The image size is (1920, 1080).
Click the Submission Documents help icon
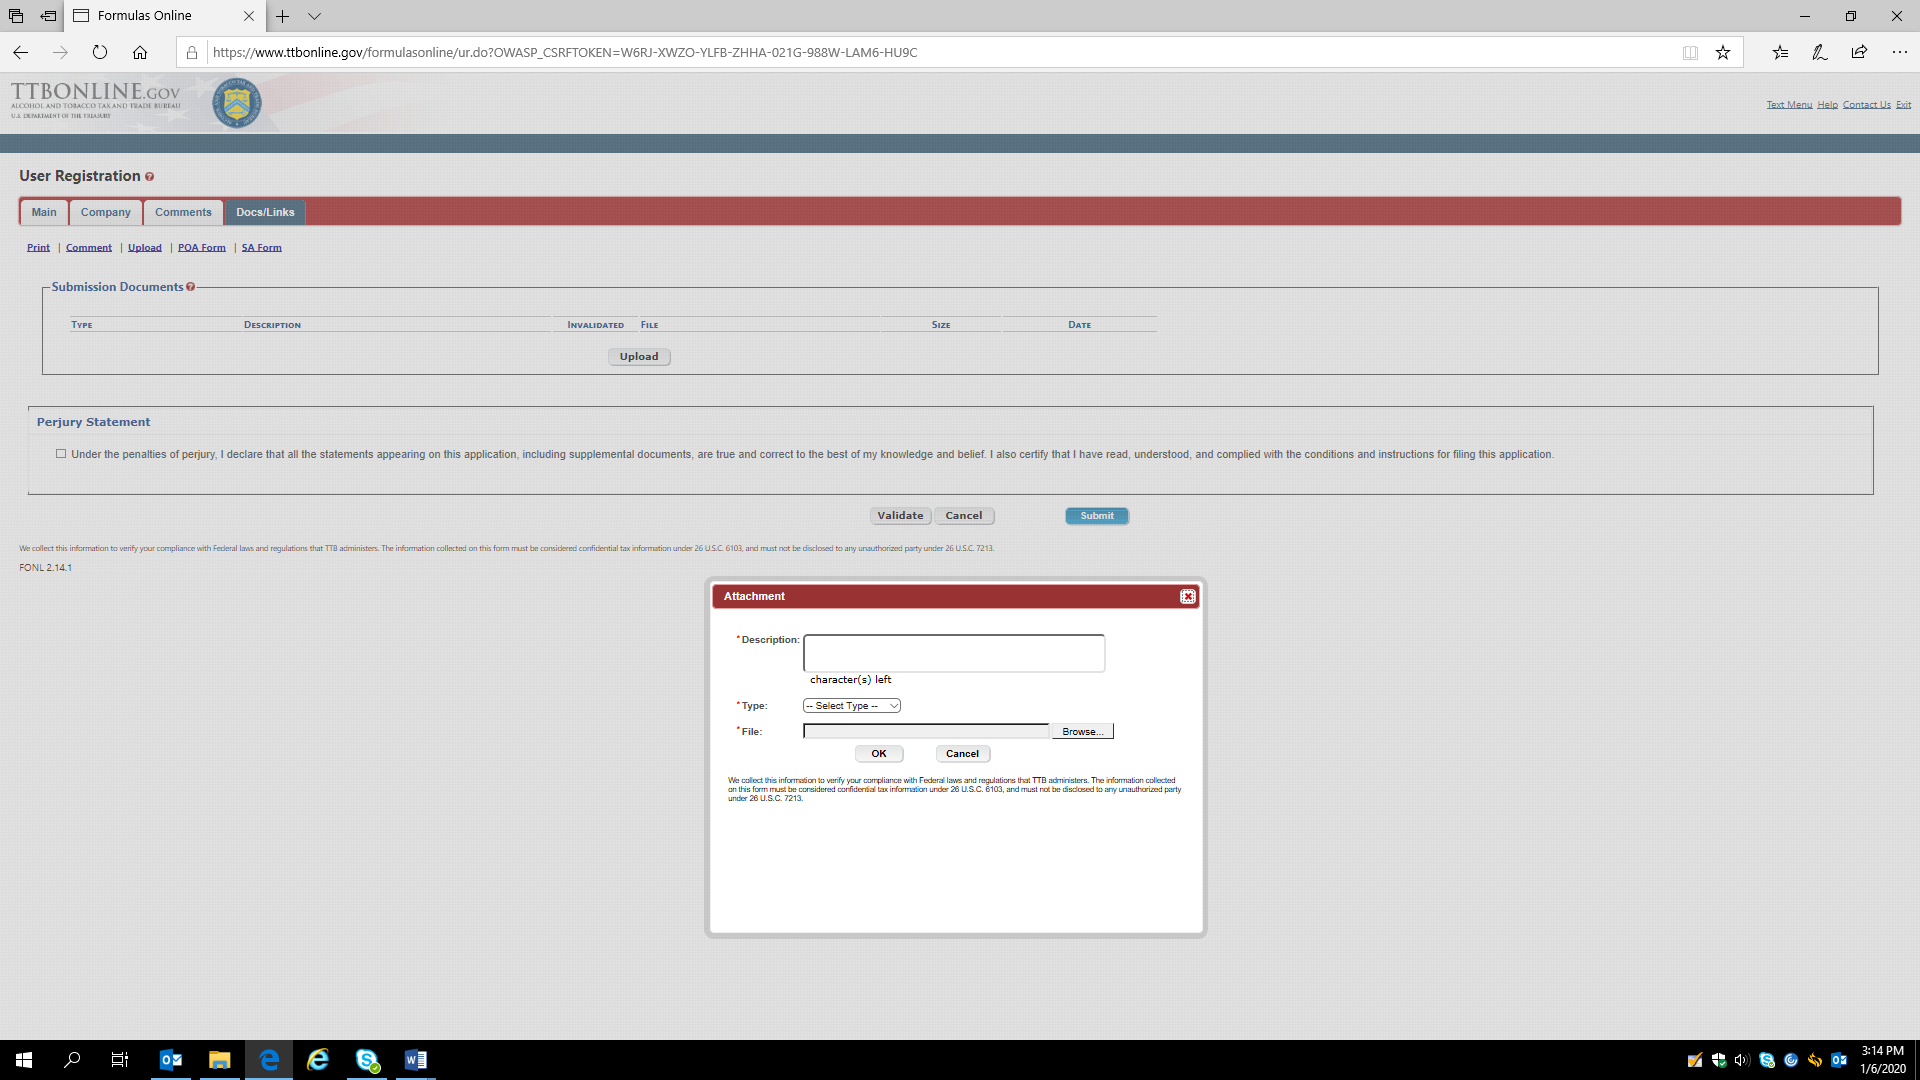pos(190,287)
